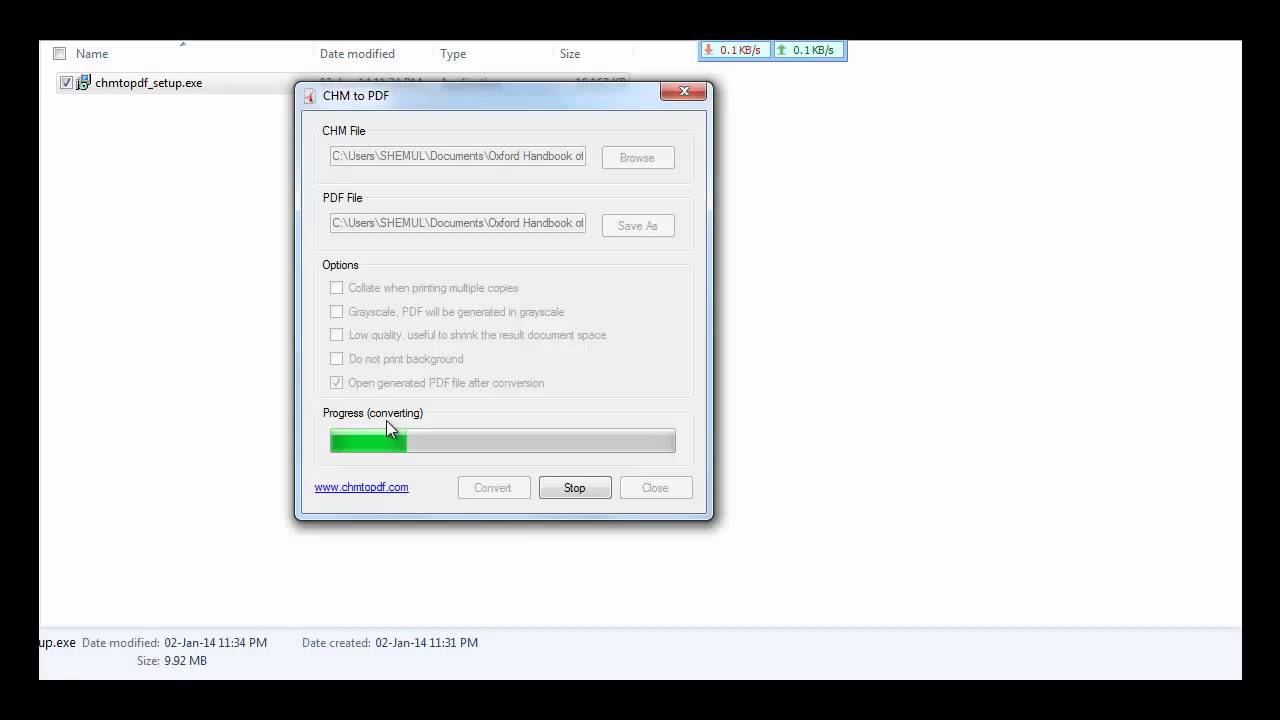Enable Low quality shrink document option
1280x720 pixels.
pyautogui.click(x=337, y=335)
